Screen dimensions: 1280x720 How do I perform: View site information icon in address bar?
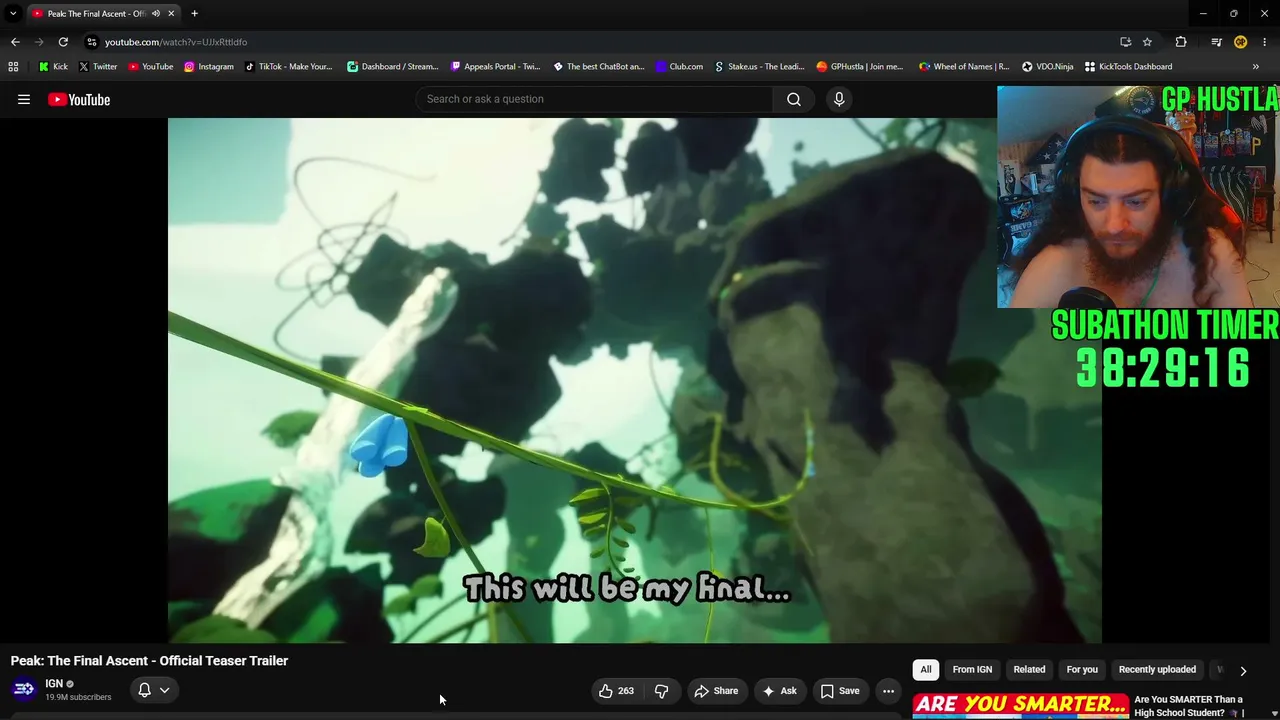92,42
